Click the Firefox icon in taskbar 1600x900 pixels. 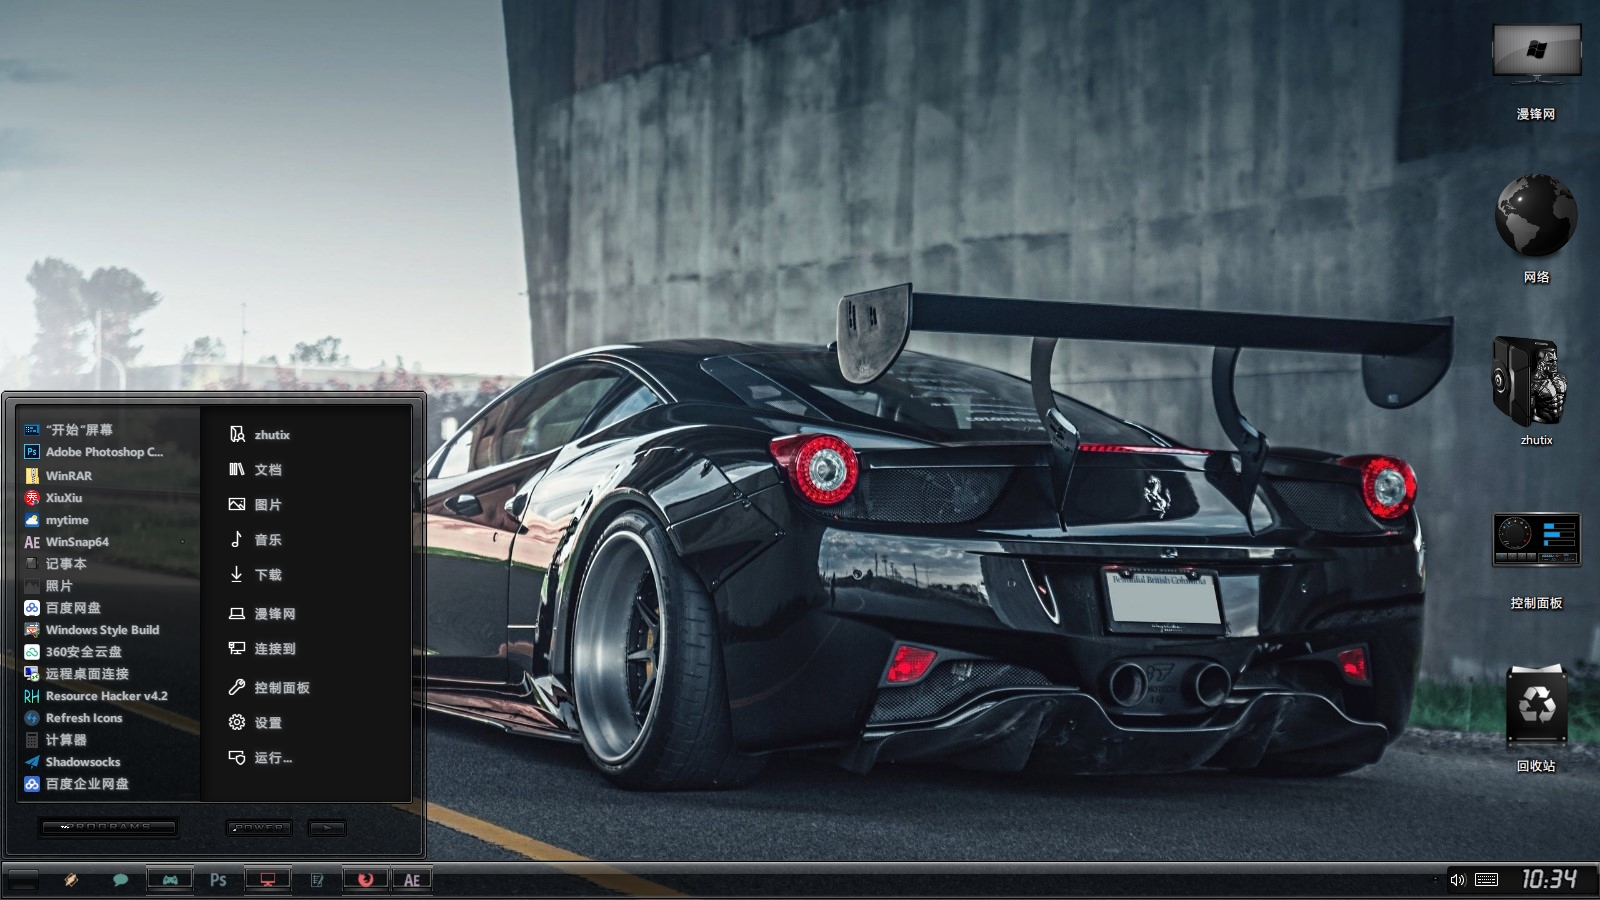[366, 880]
